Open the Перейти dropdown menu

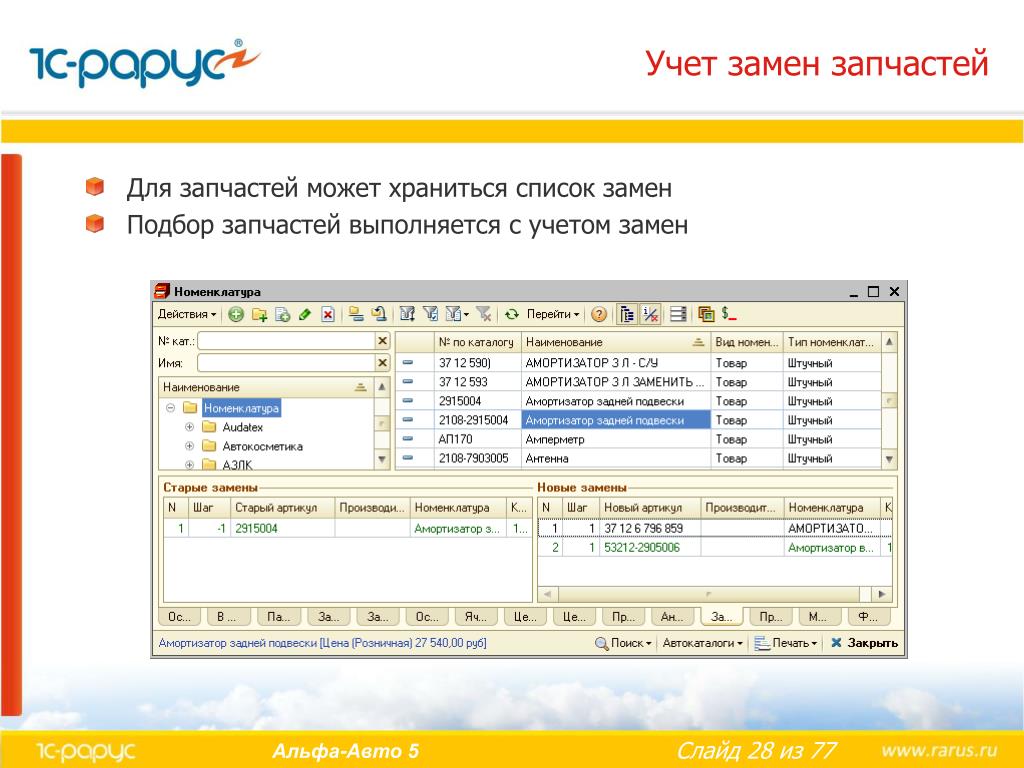tap(552, 314)
